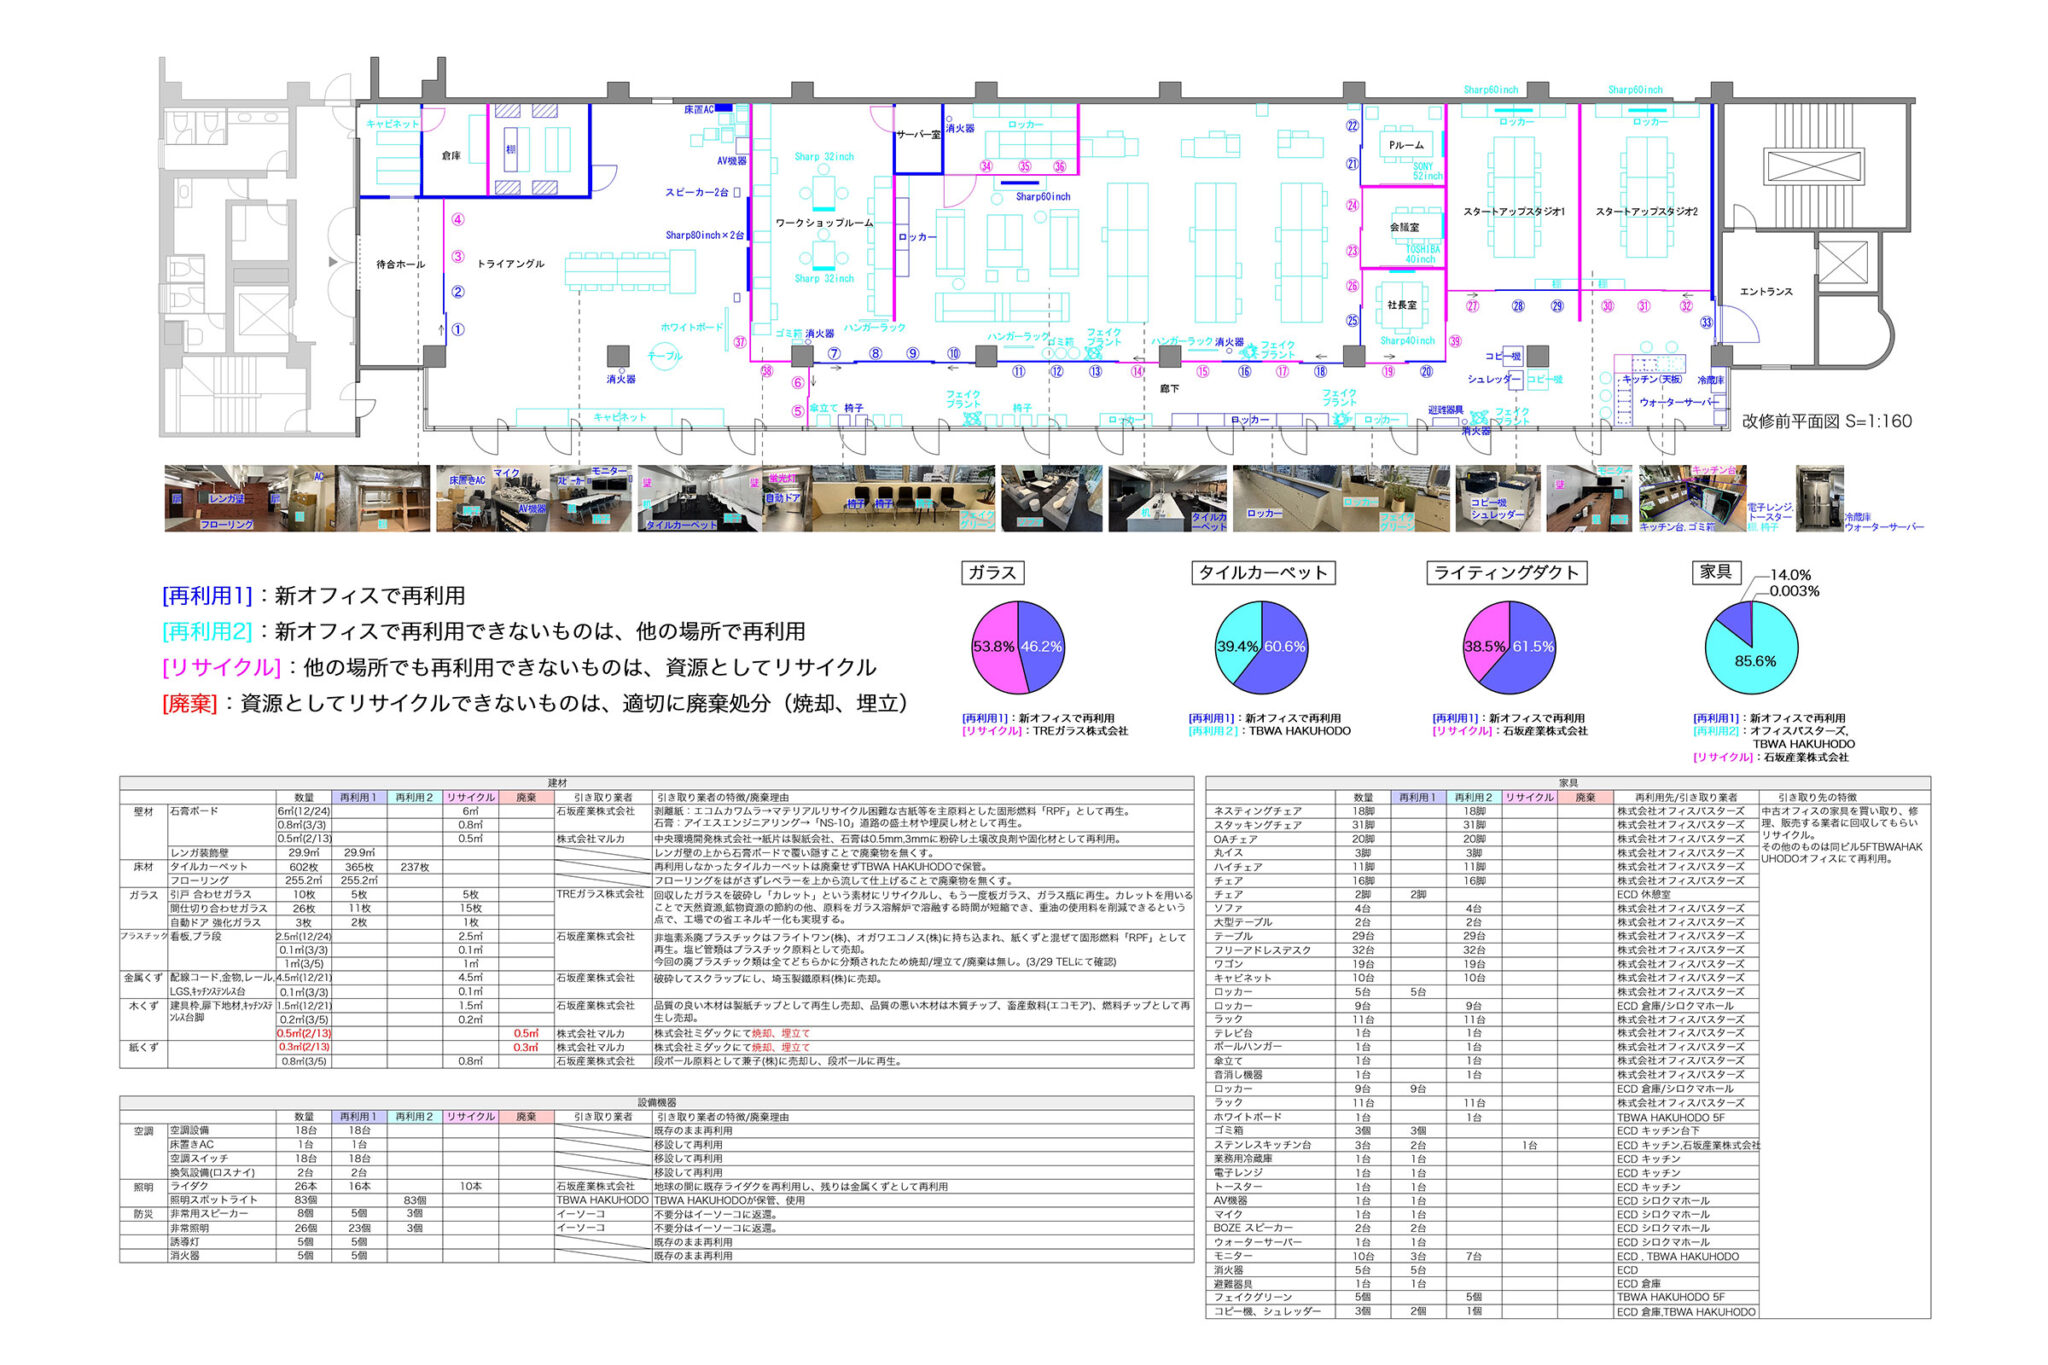Select the 社長室 room label
Screen dimensions: 2048x1365
1402,305
